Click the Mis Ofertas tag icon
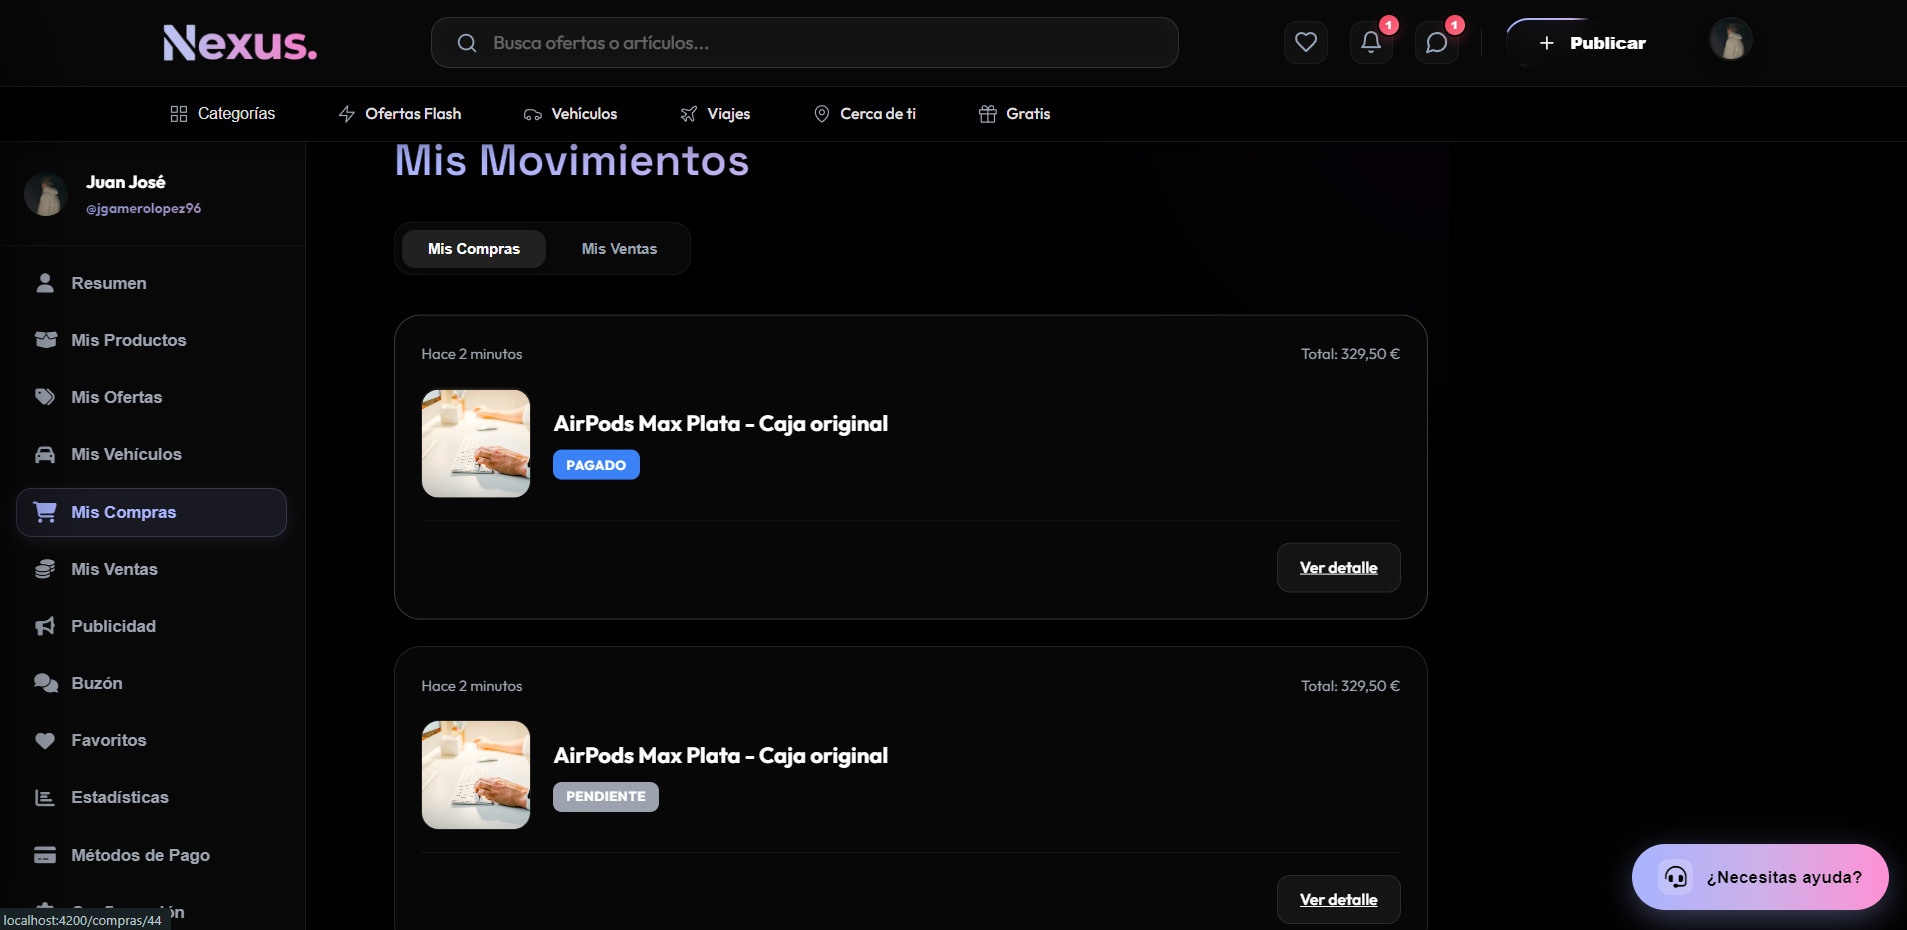The width and height of the screenshot is (1907, 930). tap(45, 397)
